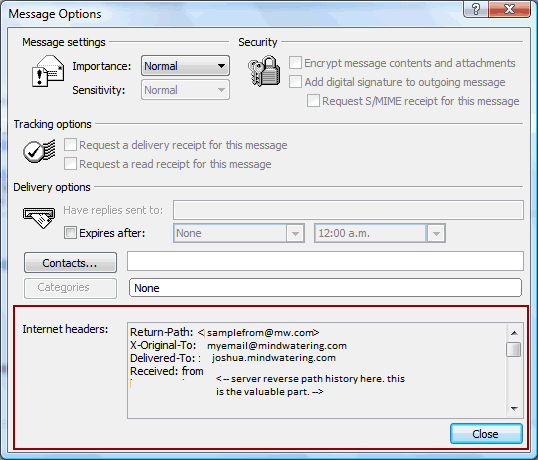Click the headers scroll down arrow
538x460 pixels.
point(514,408)
